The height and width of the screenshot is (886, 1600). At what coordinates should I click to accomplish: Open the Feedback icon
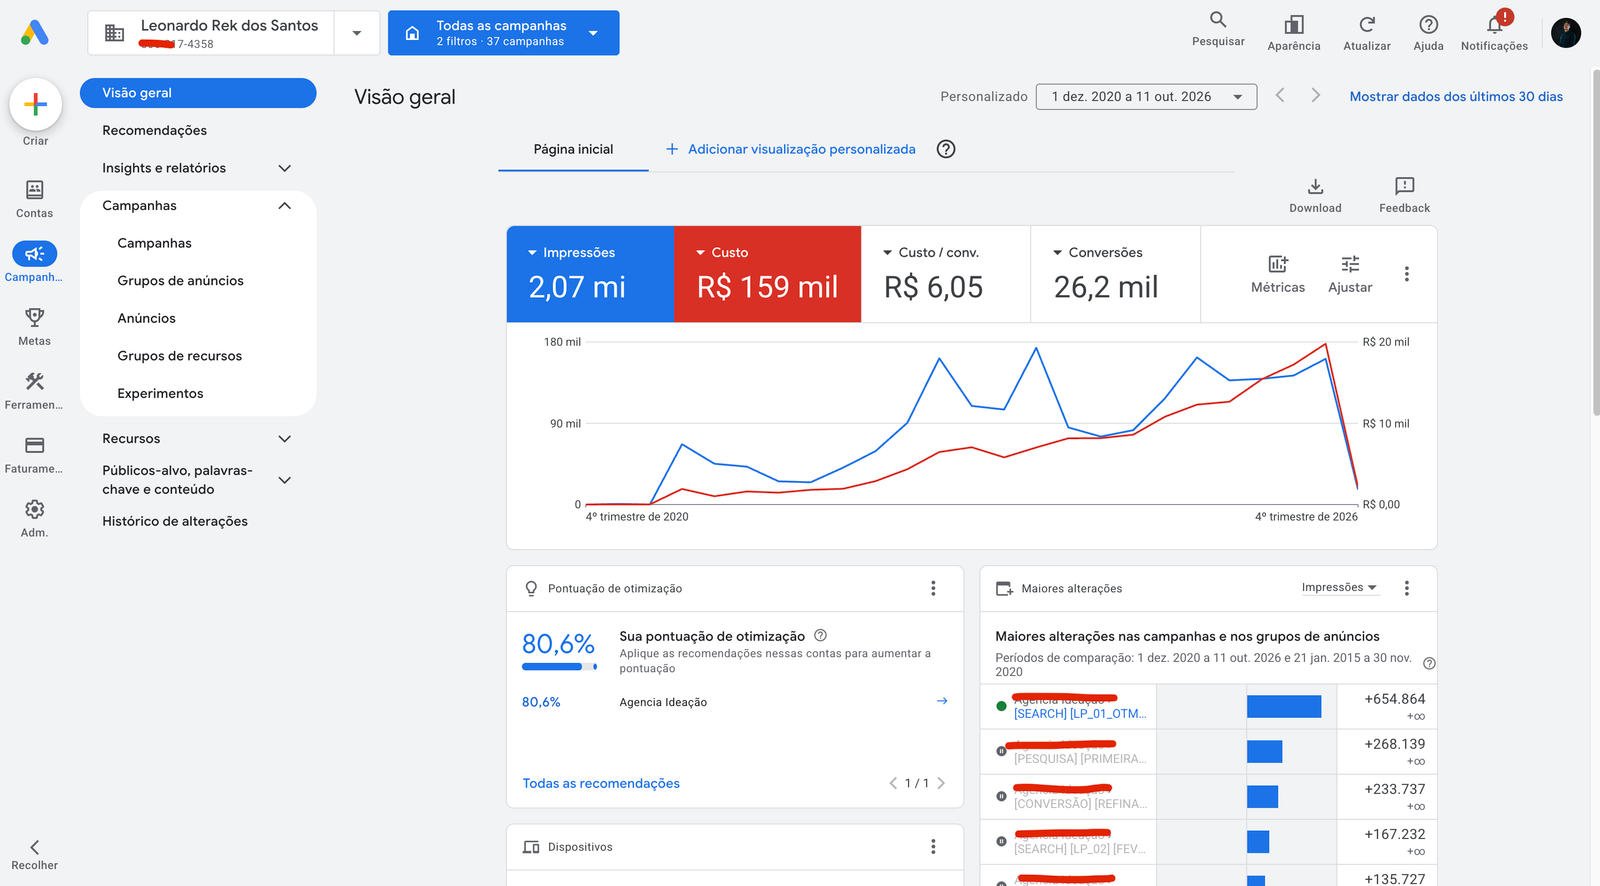(1405, 187)
